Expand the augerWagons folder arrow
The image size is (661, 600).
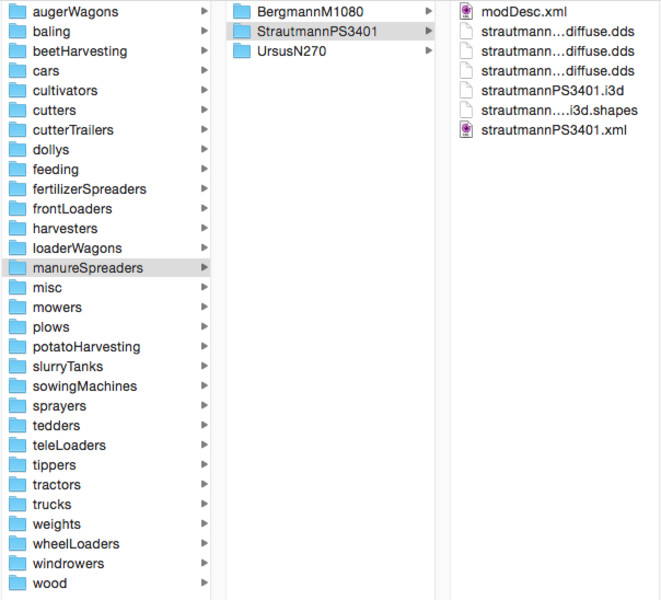(204, 12)
